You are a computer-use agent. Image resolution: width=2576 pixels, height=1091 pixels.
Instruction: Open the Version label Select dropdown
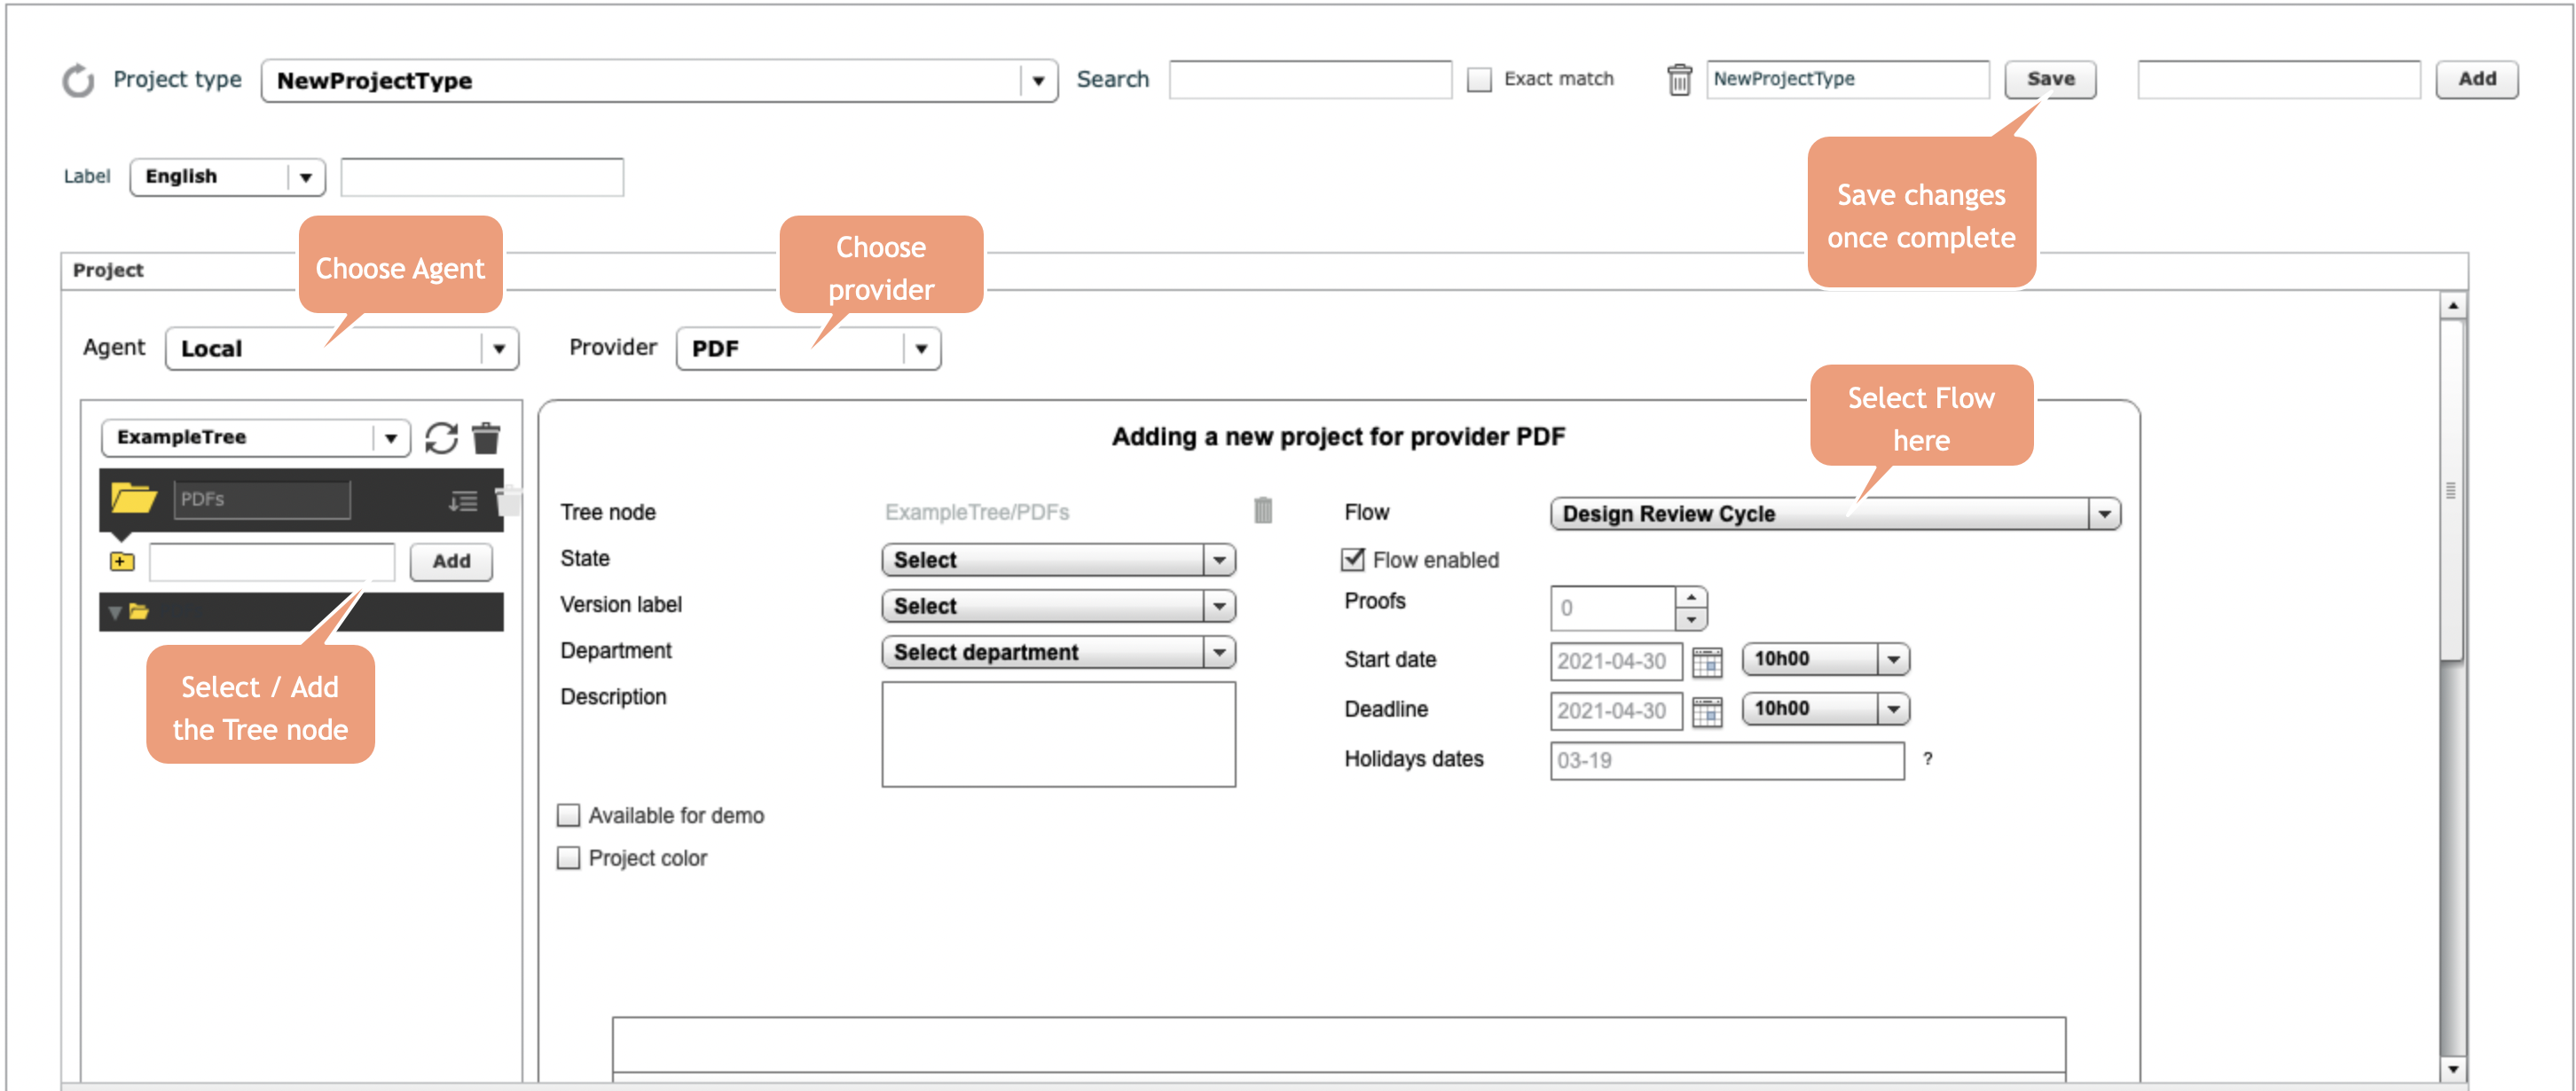[x=1058, y=606]
